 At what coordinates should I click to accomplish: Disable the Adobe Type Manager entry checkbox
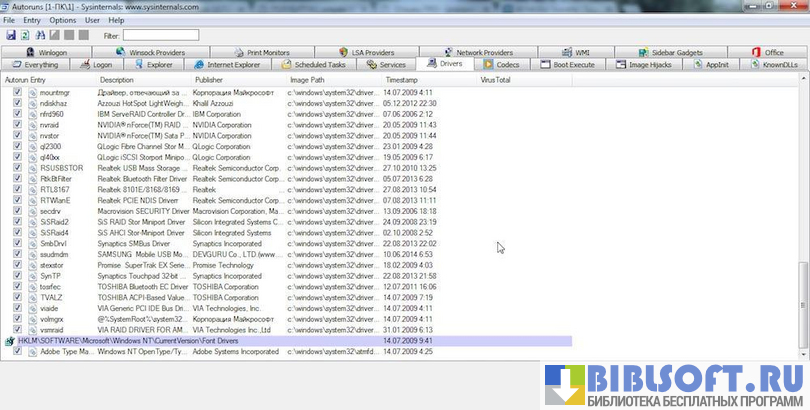pos(18,352)
